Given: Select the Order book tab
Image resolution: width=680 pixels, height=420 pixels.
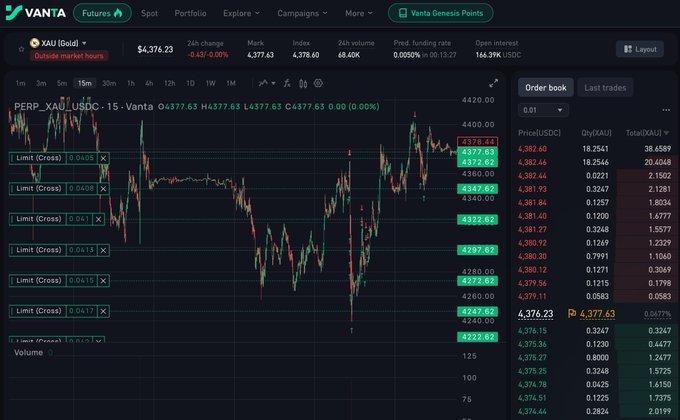Looking at the screenshot, I should [x=546, y=88].
